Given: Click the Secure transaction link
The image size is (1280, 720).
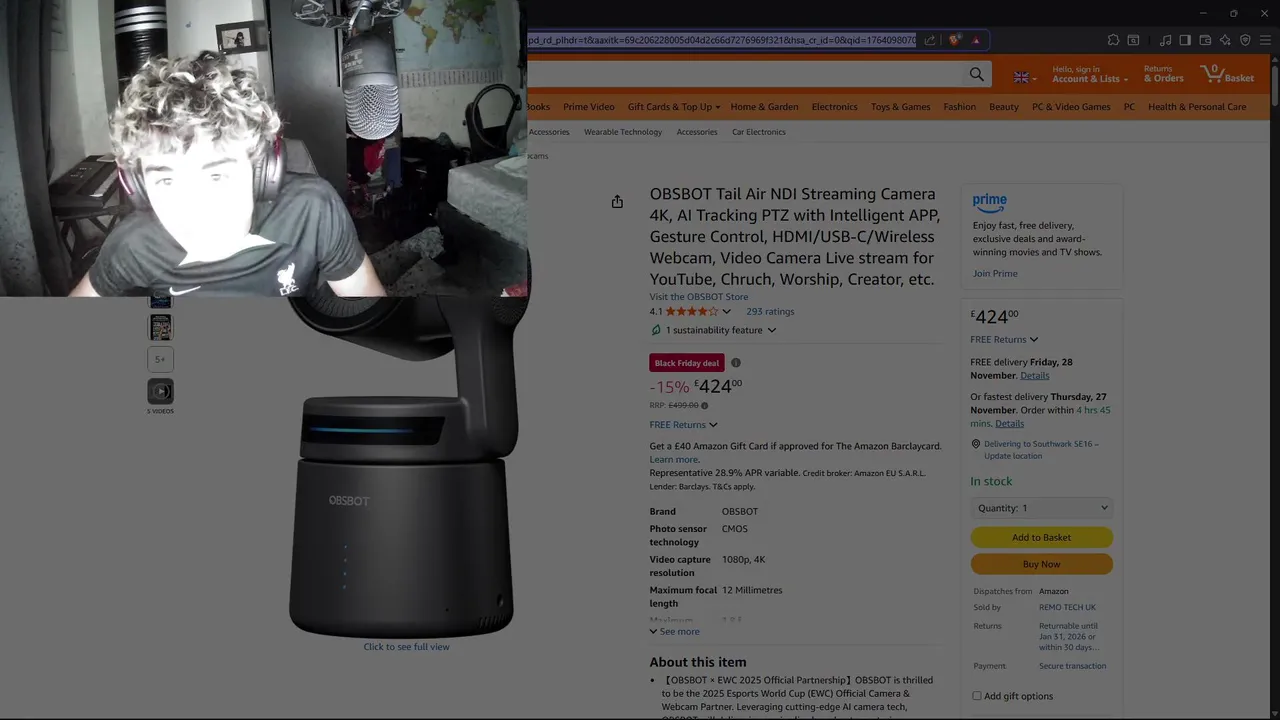Looking at the screenshot, I should point(1072,666).
